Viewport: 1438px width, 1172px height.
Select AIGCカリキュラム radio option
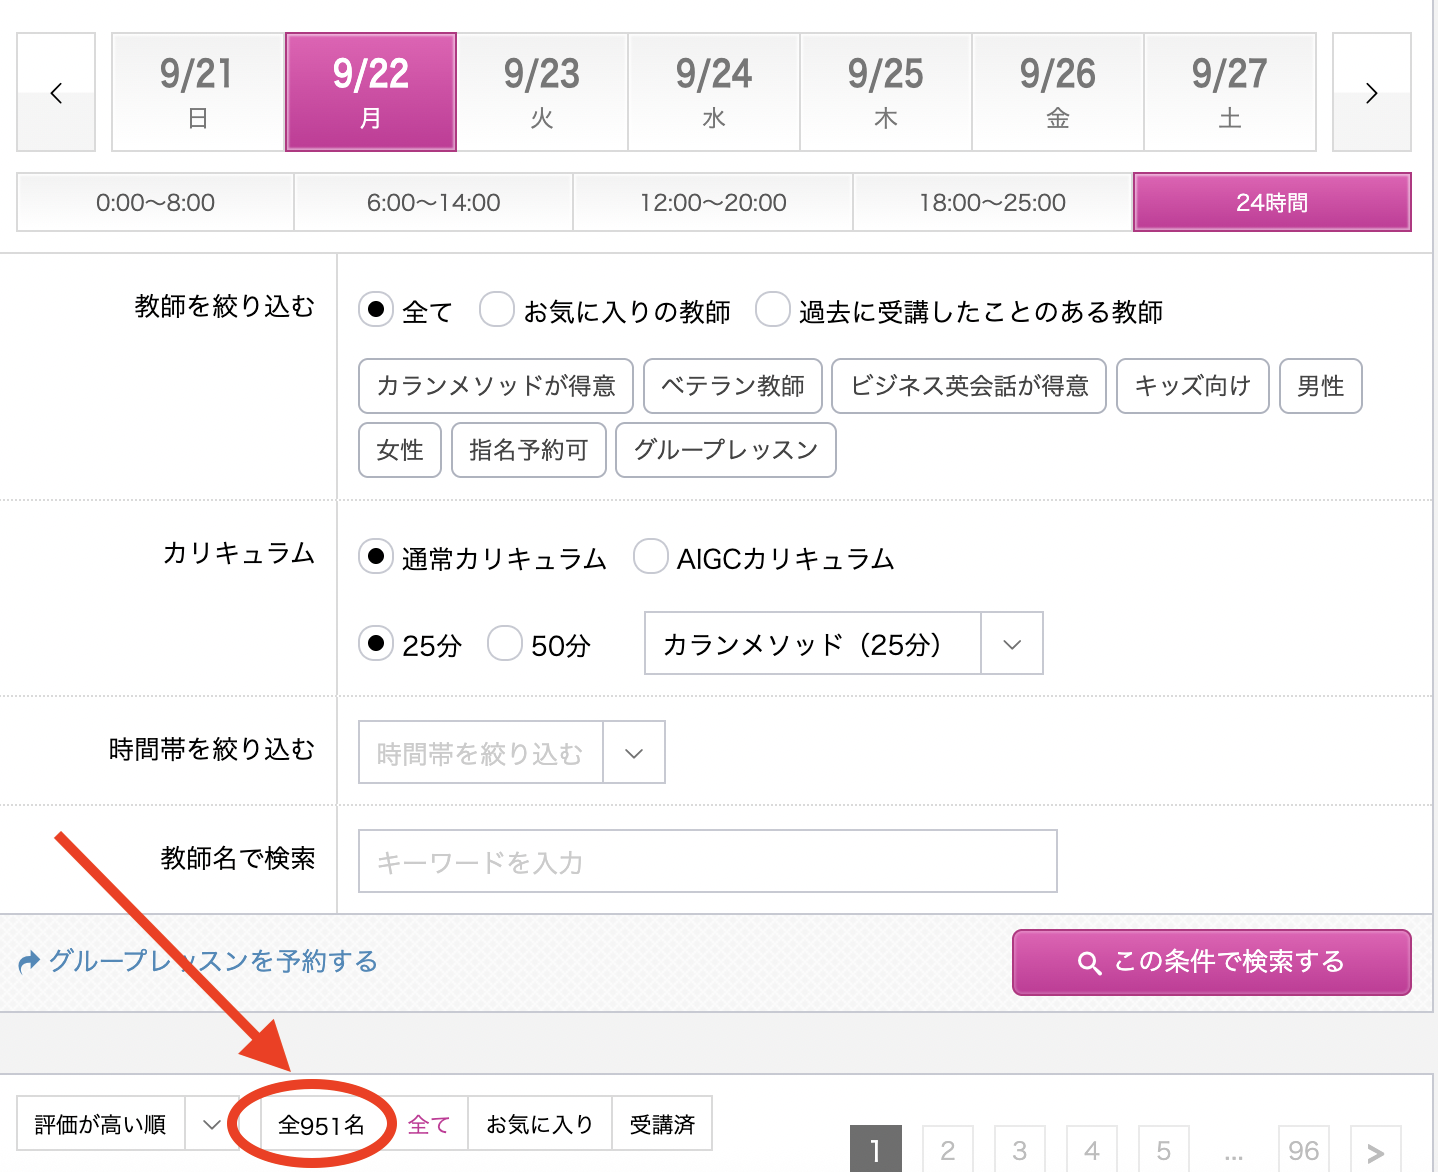click(x=651, y=557)
